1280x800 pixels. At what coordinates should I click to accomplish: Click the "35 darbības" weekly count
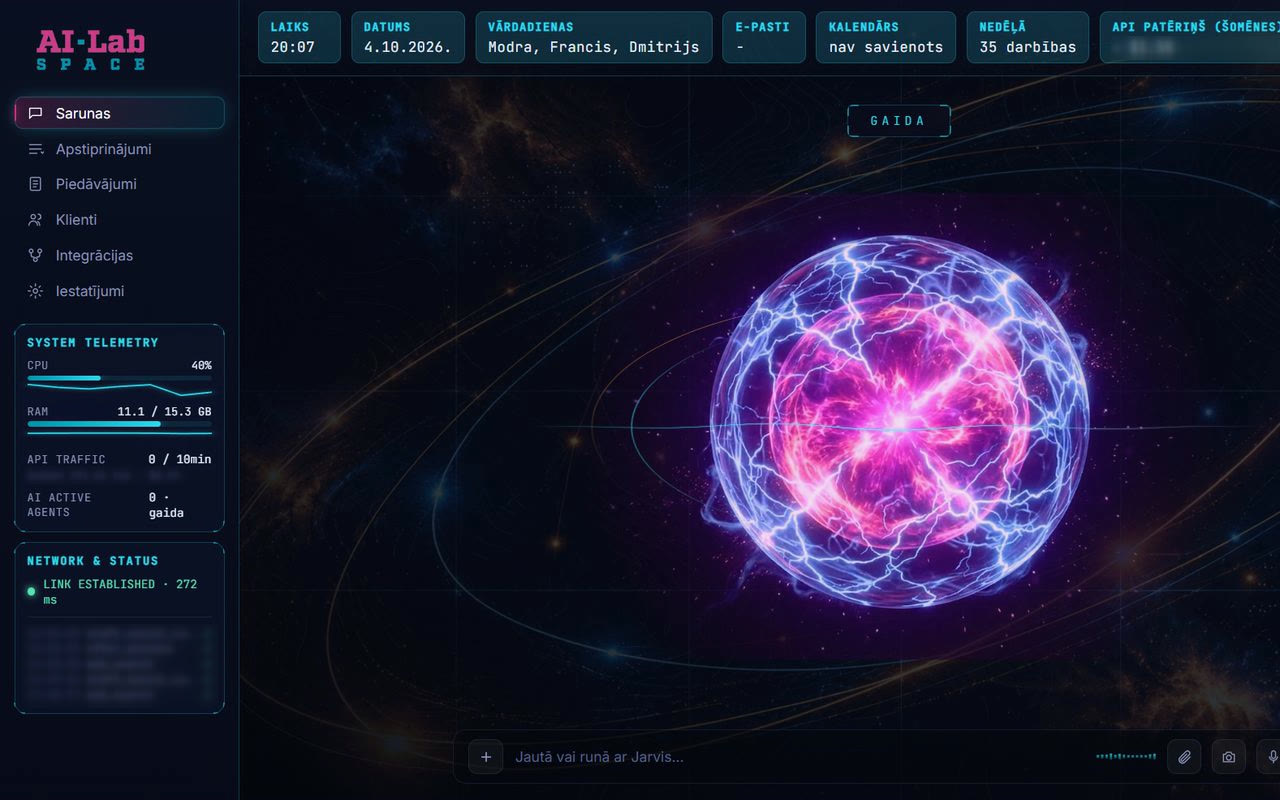(x=1028, y=47)
